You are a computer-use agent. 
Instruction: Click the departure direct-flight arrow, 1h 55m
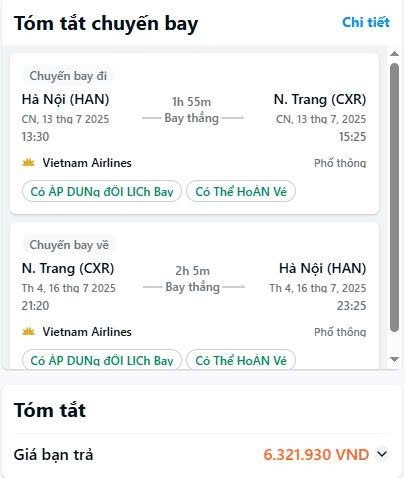coord(192,110)
